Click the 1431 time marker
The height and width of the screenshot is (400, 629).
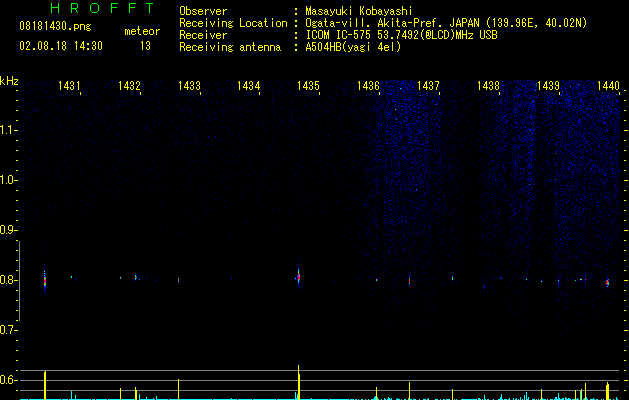click(69, 86)
